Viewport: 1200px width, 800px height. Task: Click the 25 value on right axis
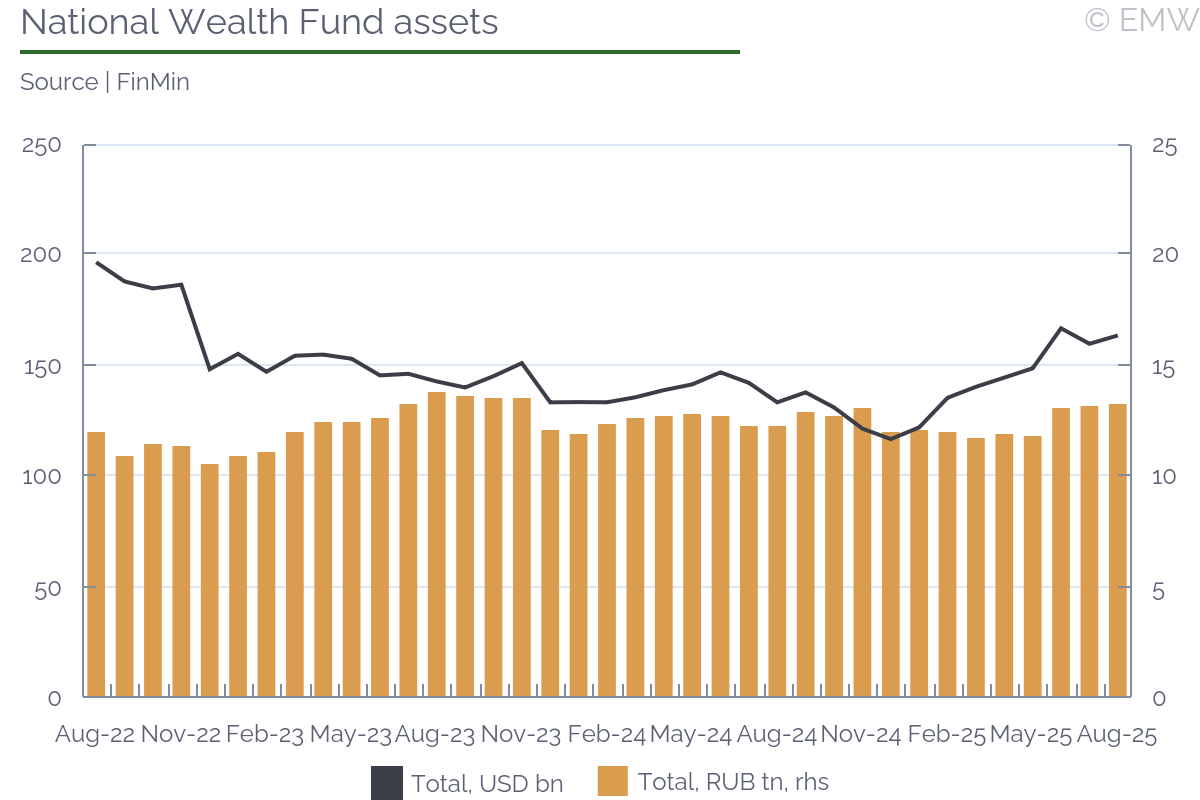[1163, 147]
